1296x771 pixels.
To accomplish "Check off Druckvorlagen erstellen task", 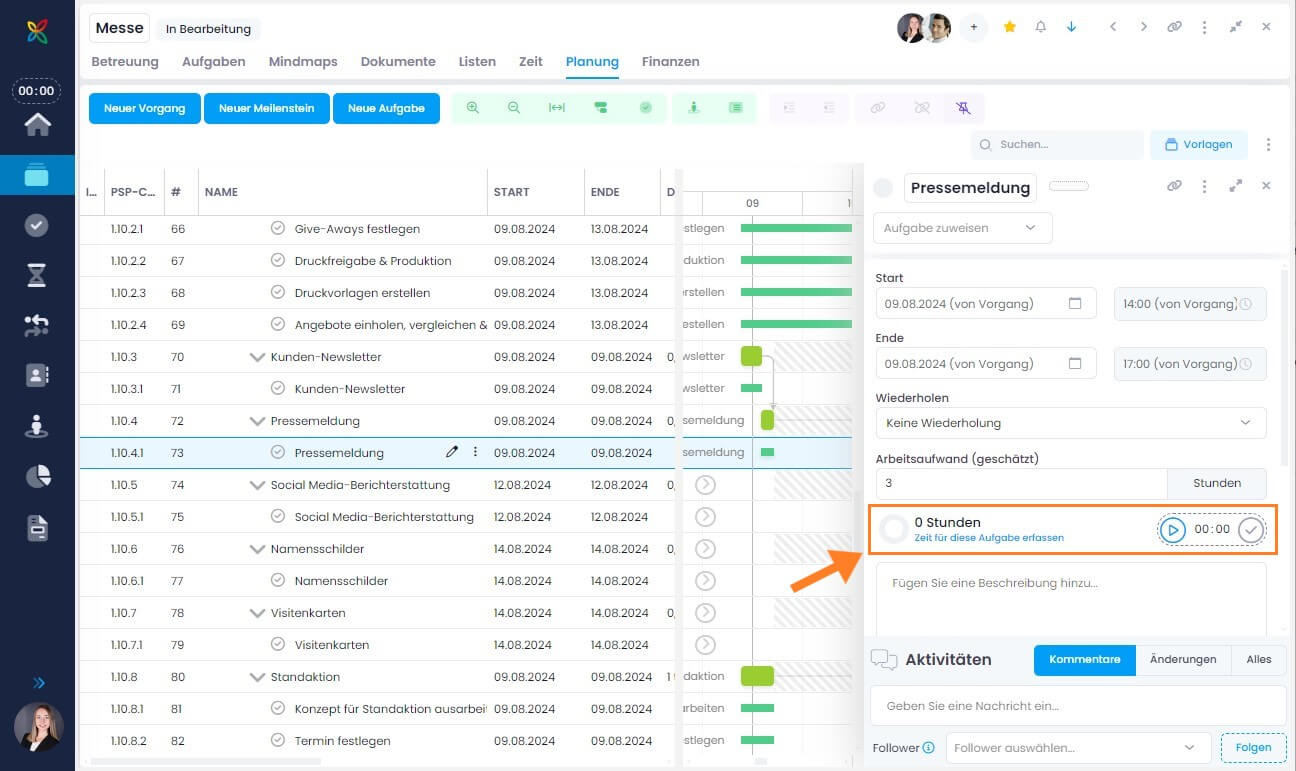I will (278, 292).
